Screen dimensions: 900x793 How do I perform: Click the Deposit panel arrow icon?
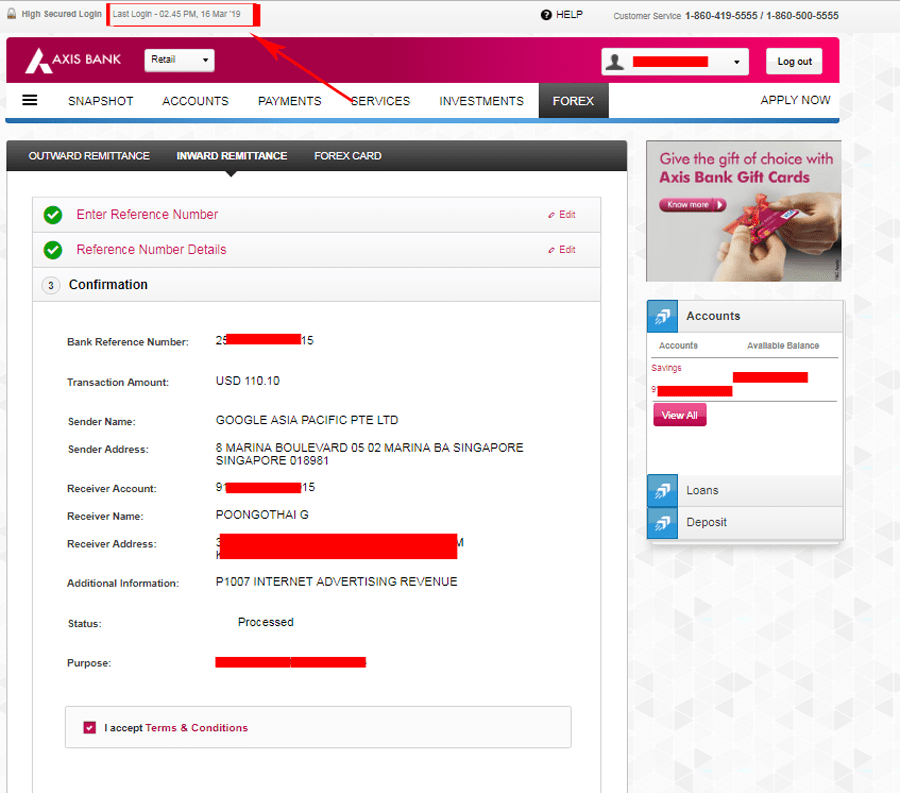(x=662, y=523)
